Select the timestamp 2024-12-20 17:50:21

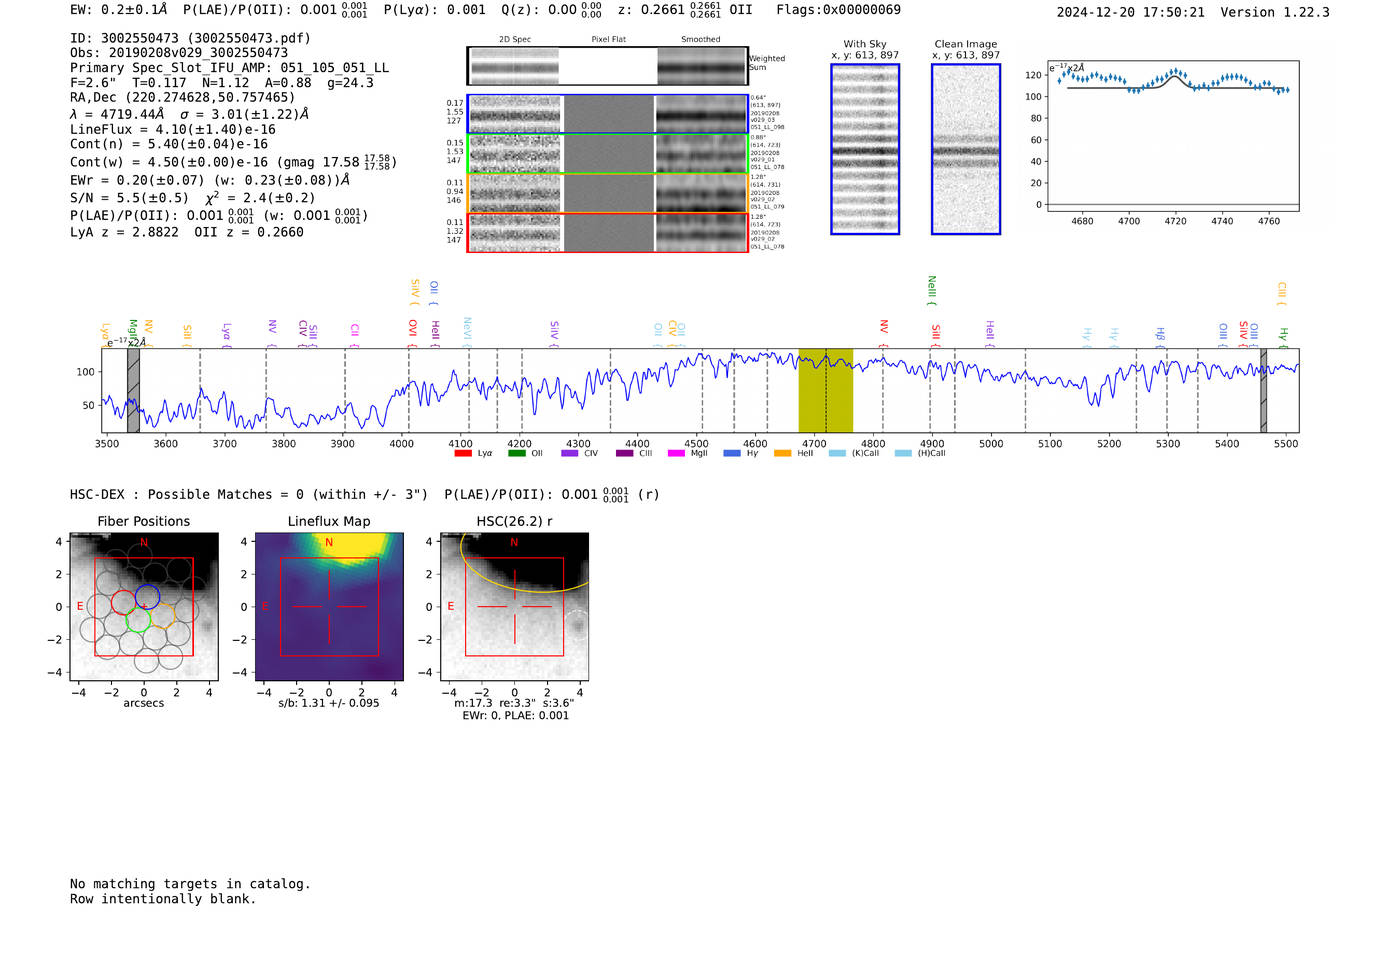1131,13
